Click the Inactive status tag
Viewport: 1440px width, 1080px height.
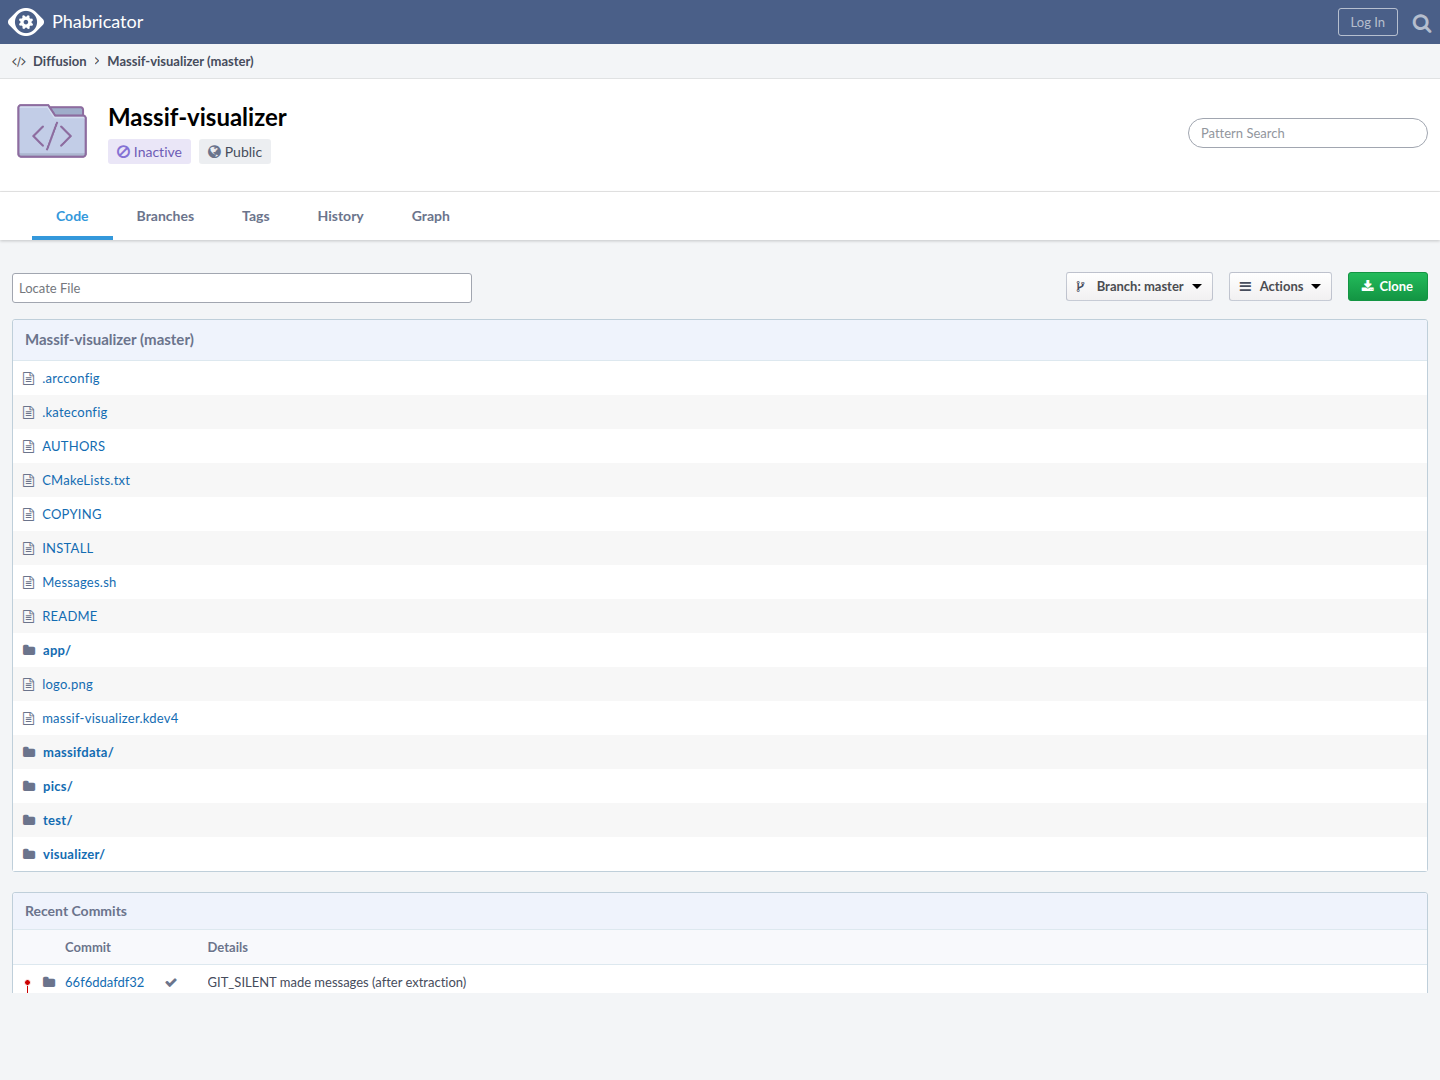point(149,152)
